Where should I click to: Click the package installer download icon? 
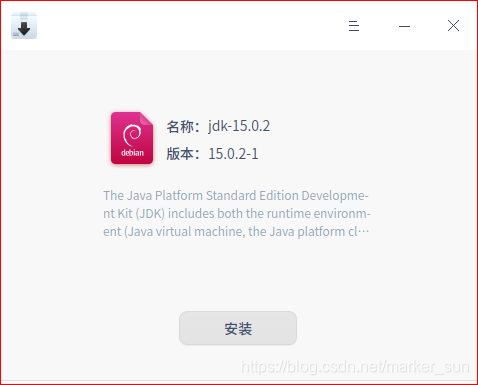[x=24, y=26]
